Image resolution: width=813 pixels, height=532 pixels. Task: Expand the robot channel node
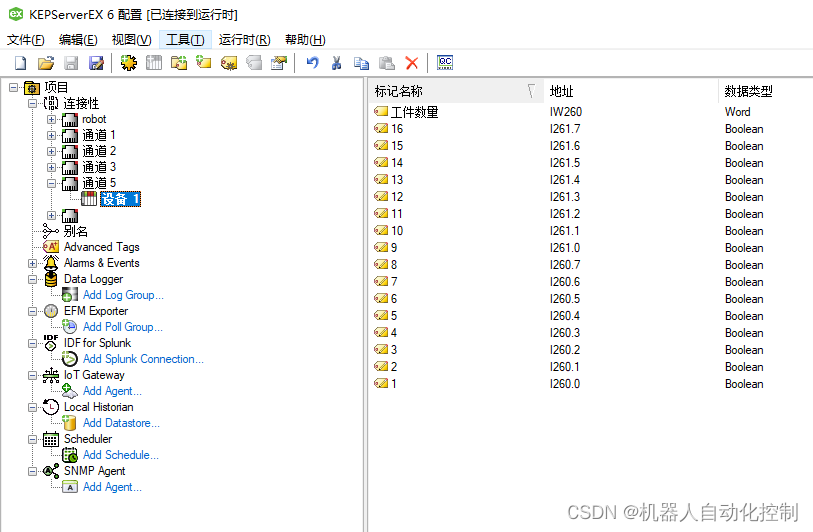tap(51, 119)
